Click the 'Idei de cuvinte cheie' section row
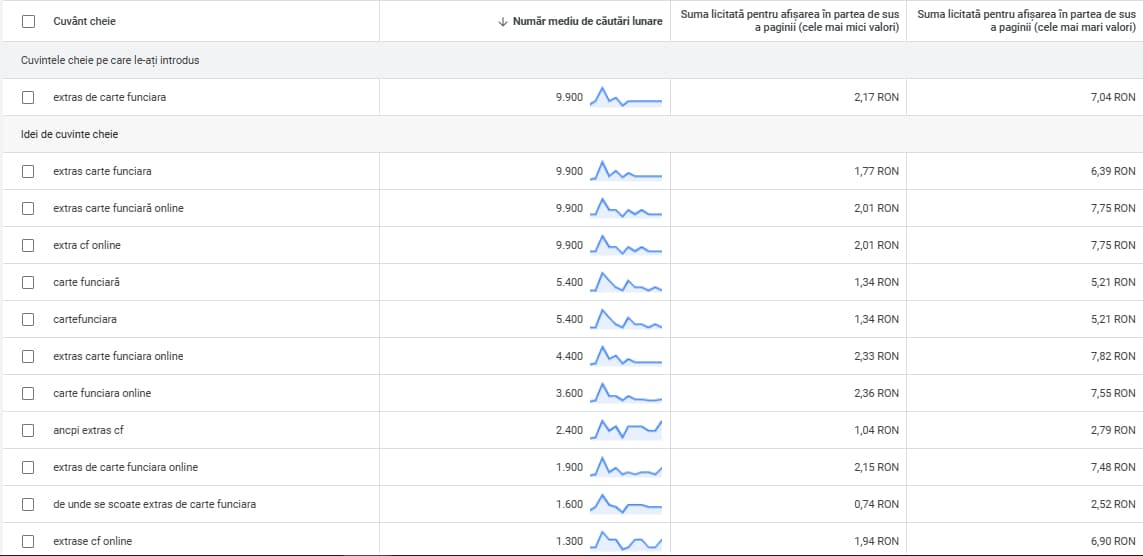1143x556 pixels. tap(69, 134)
